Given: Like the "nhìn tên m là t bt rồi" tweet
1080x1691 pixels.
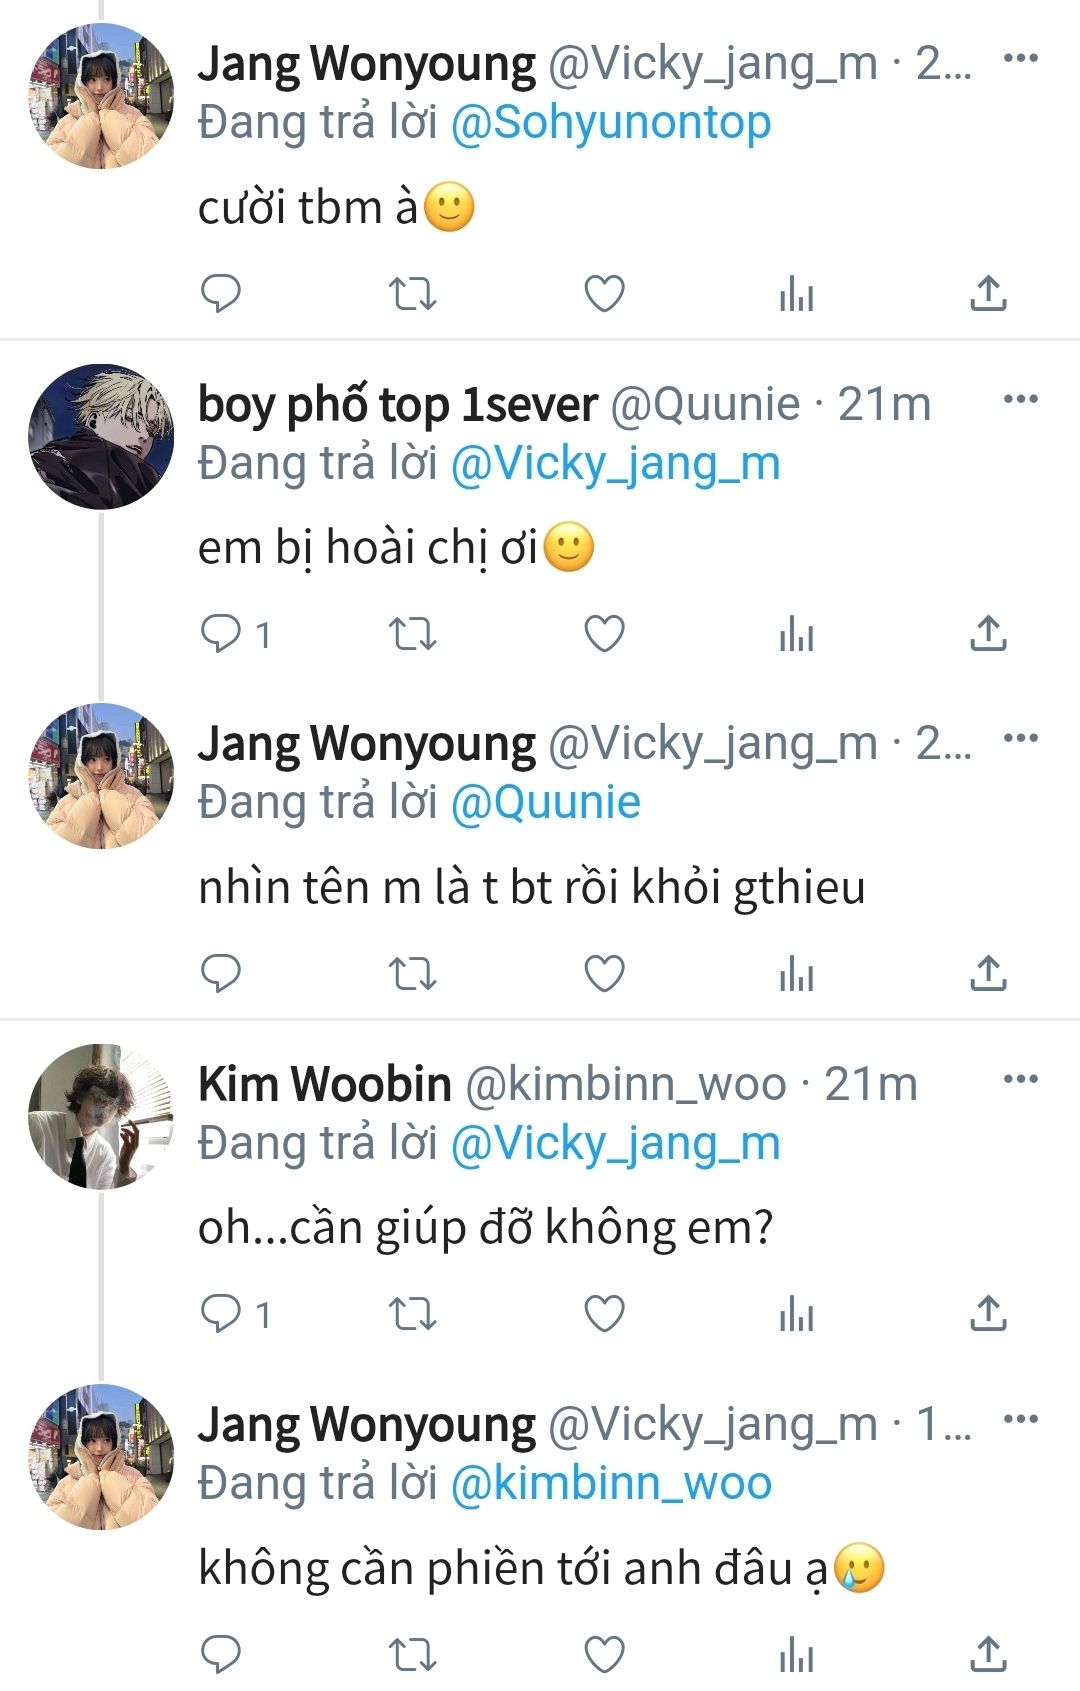Looking at the screenshot, I should coord(604,973).
